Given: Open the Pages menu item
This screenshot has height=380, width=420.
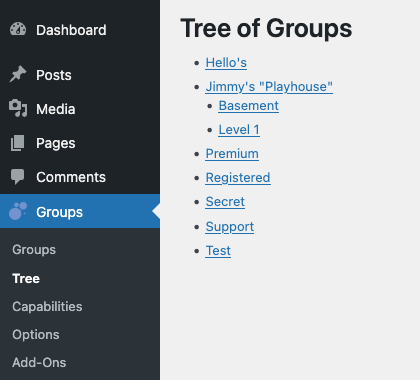Looking at the screenshot, I should click(x=80, y=143).
